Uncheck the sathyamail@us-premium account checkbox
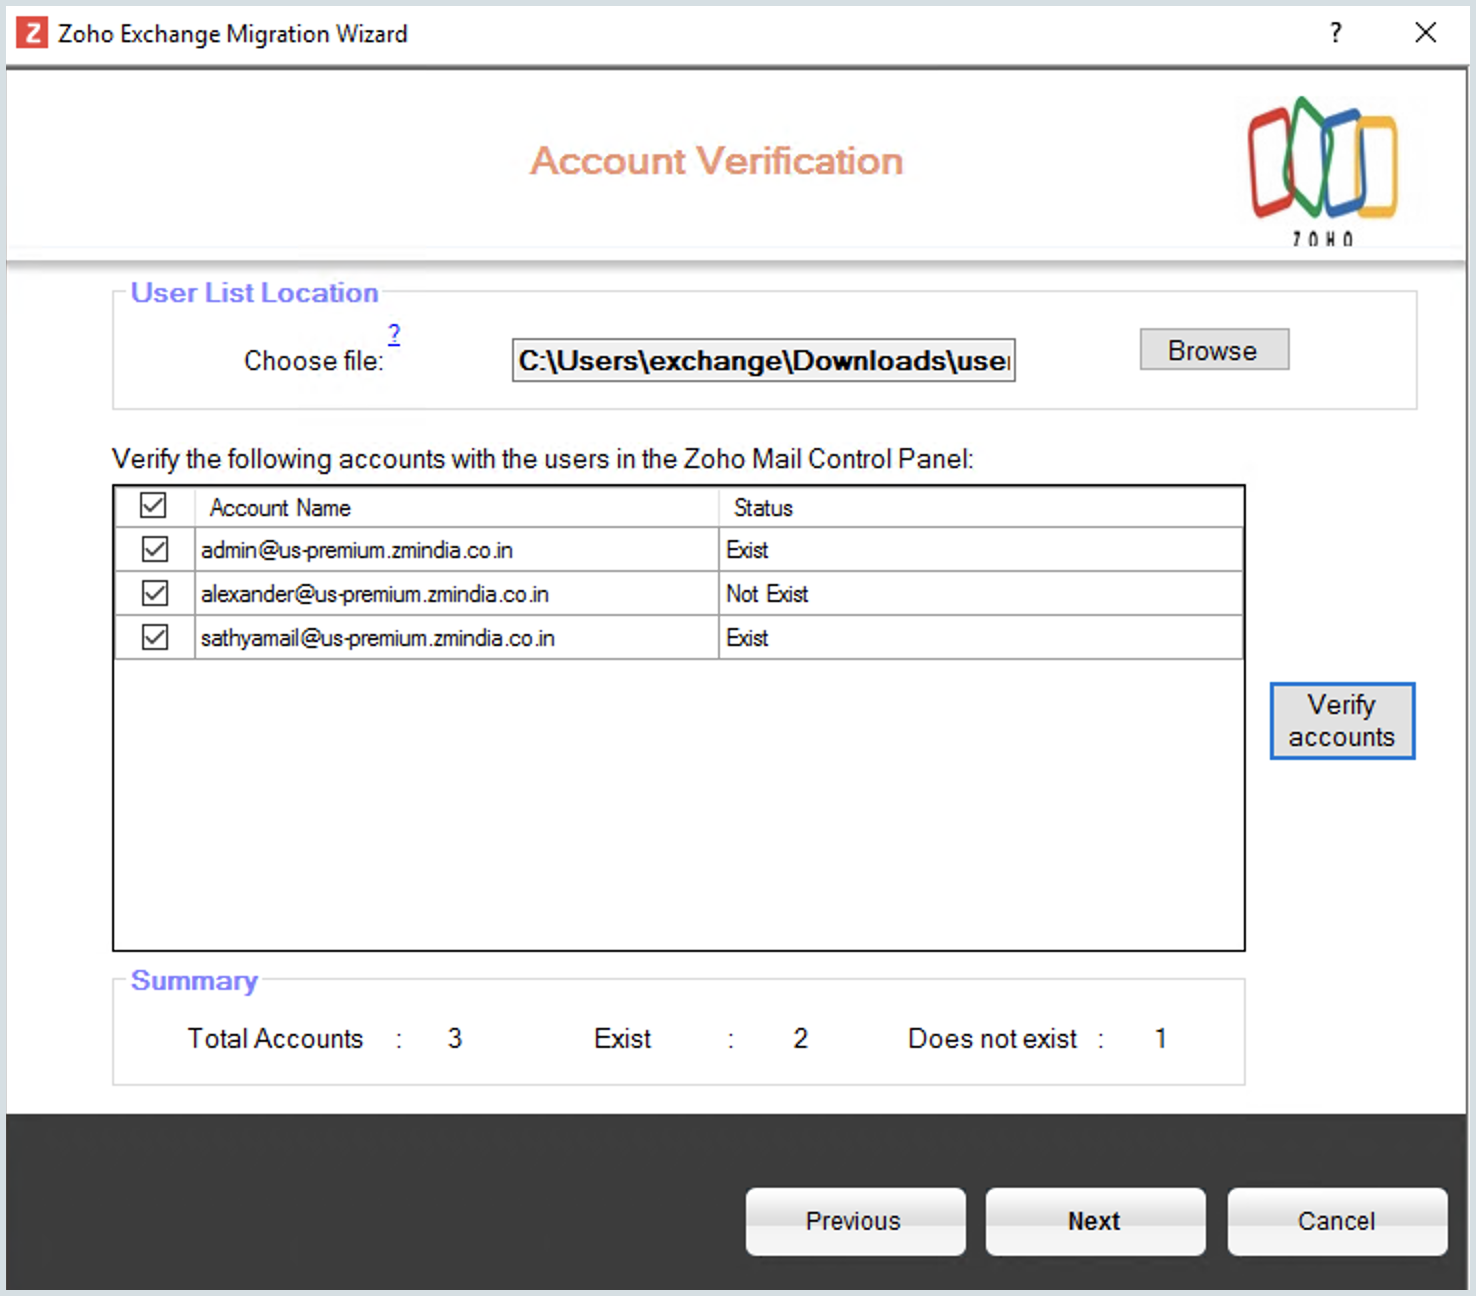The image size is (1476, 1296). pos(155,637)
